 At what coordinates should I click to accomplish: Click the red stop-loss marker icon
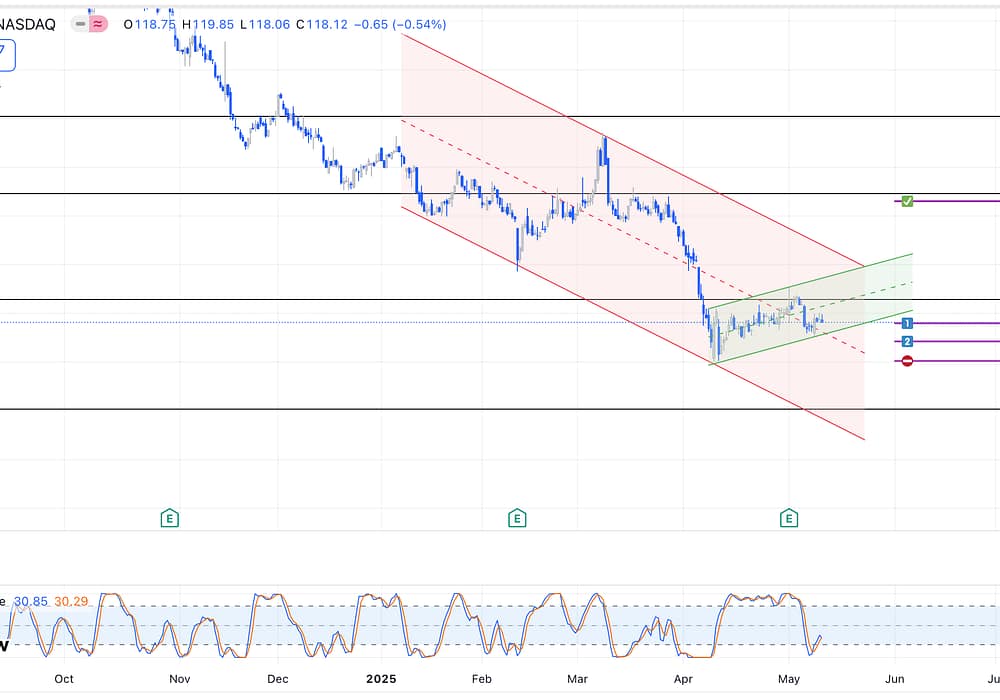pos(907,360)
